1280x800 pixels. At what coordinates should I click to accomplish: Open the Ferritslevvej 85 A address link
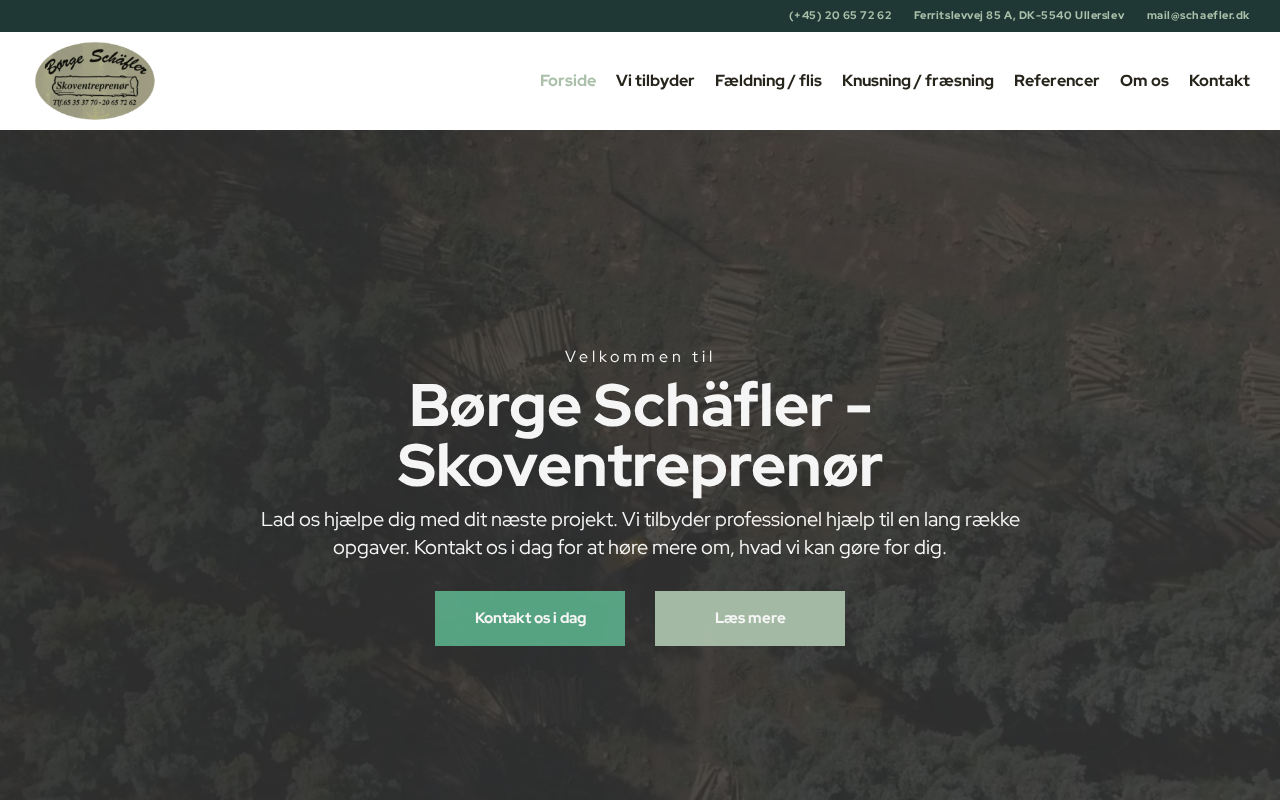coord(1019,15)
